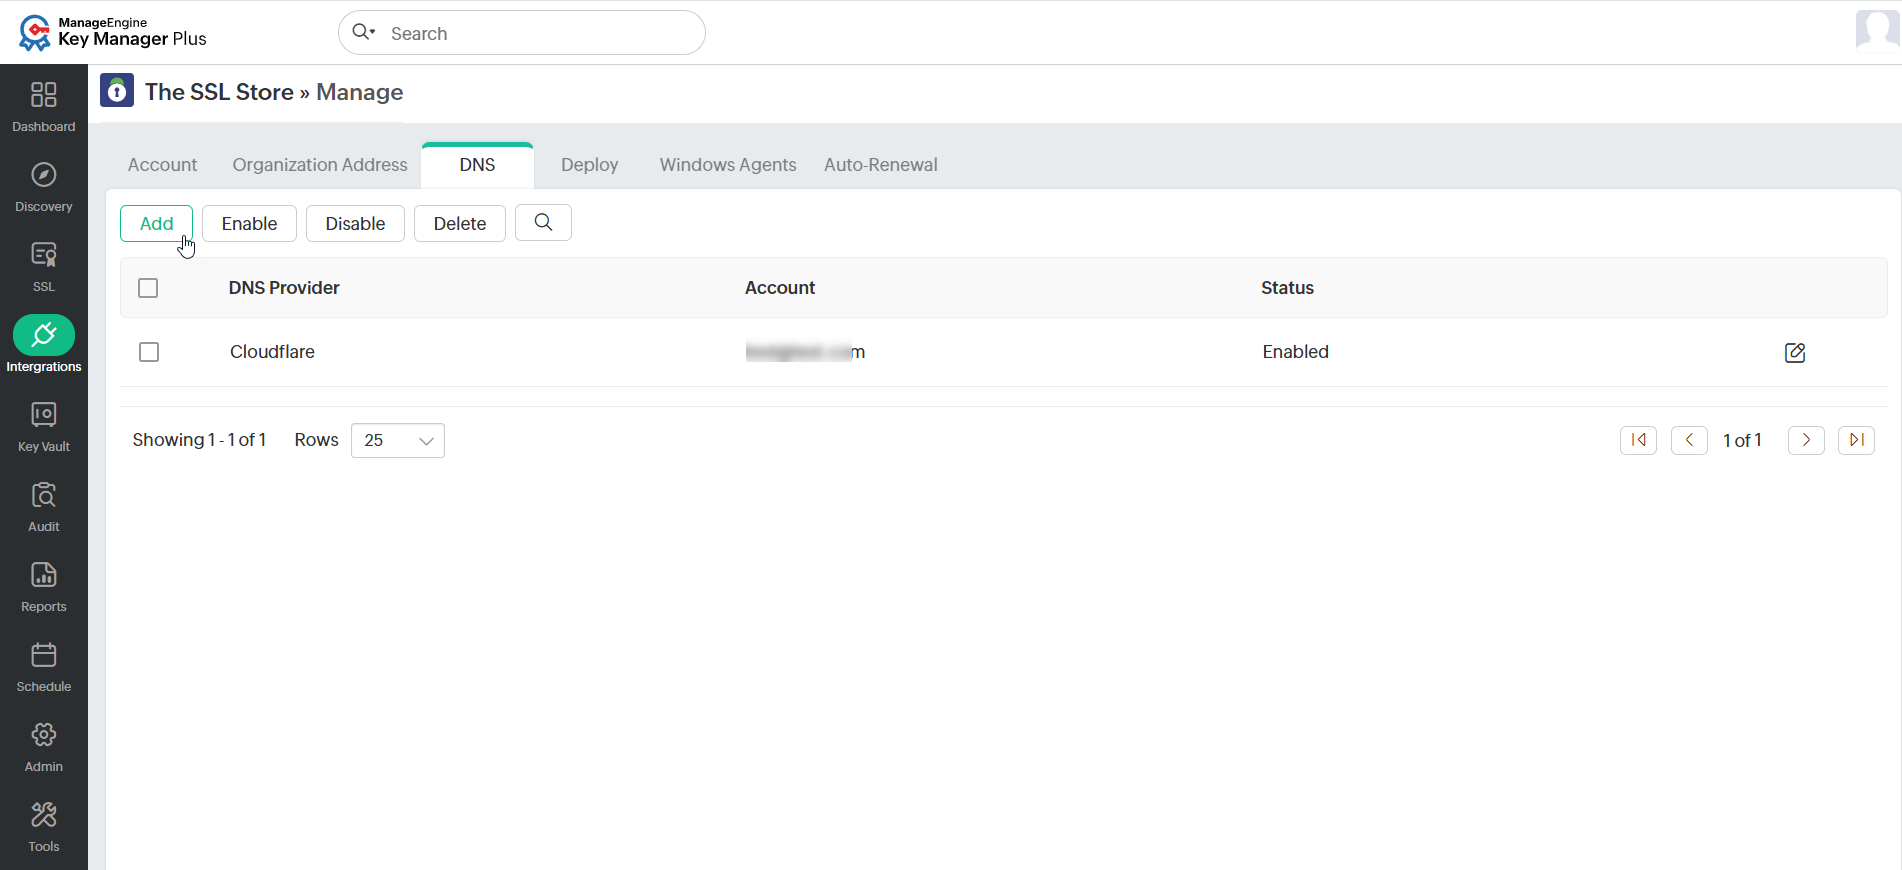Image resolution: width=1902 pixels, height=870 pixels.
Task: Switch to the Account tab
Action: [162, 165]
